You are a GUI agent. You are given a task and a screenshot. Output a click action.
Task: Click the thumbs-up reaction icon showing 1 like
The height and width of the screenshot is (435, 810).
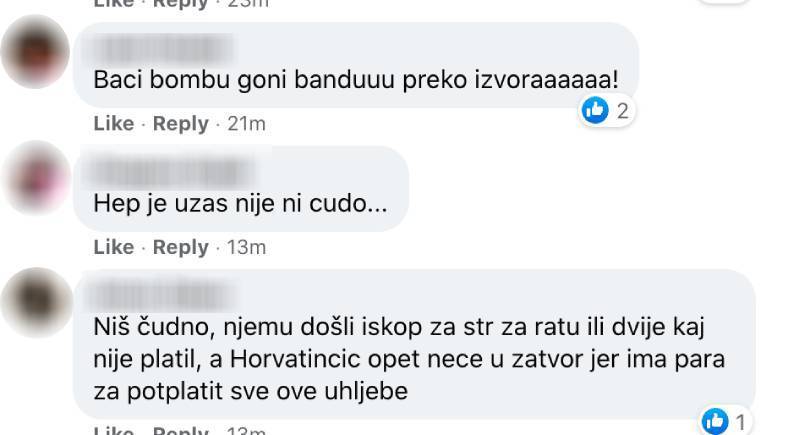pyautogui.click(x=715, y=422)
